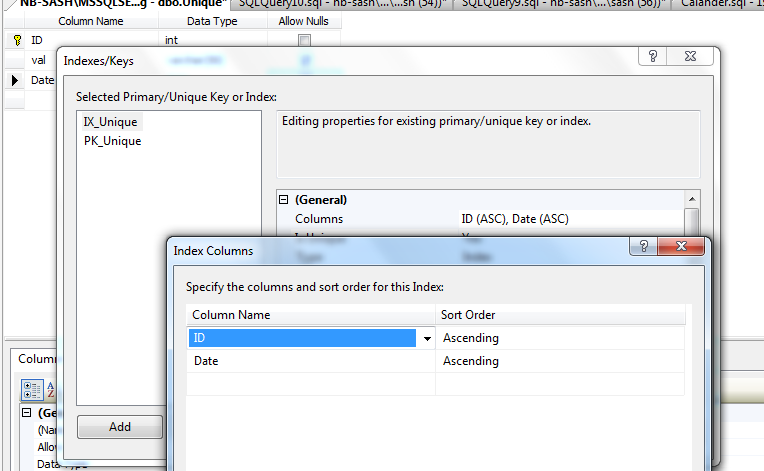Collapse the (General) section in Column Properties

[x=27, y=413]
